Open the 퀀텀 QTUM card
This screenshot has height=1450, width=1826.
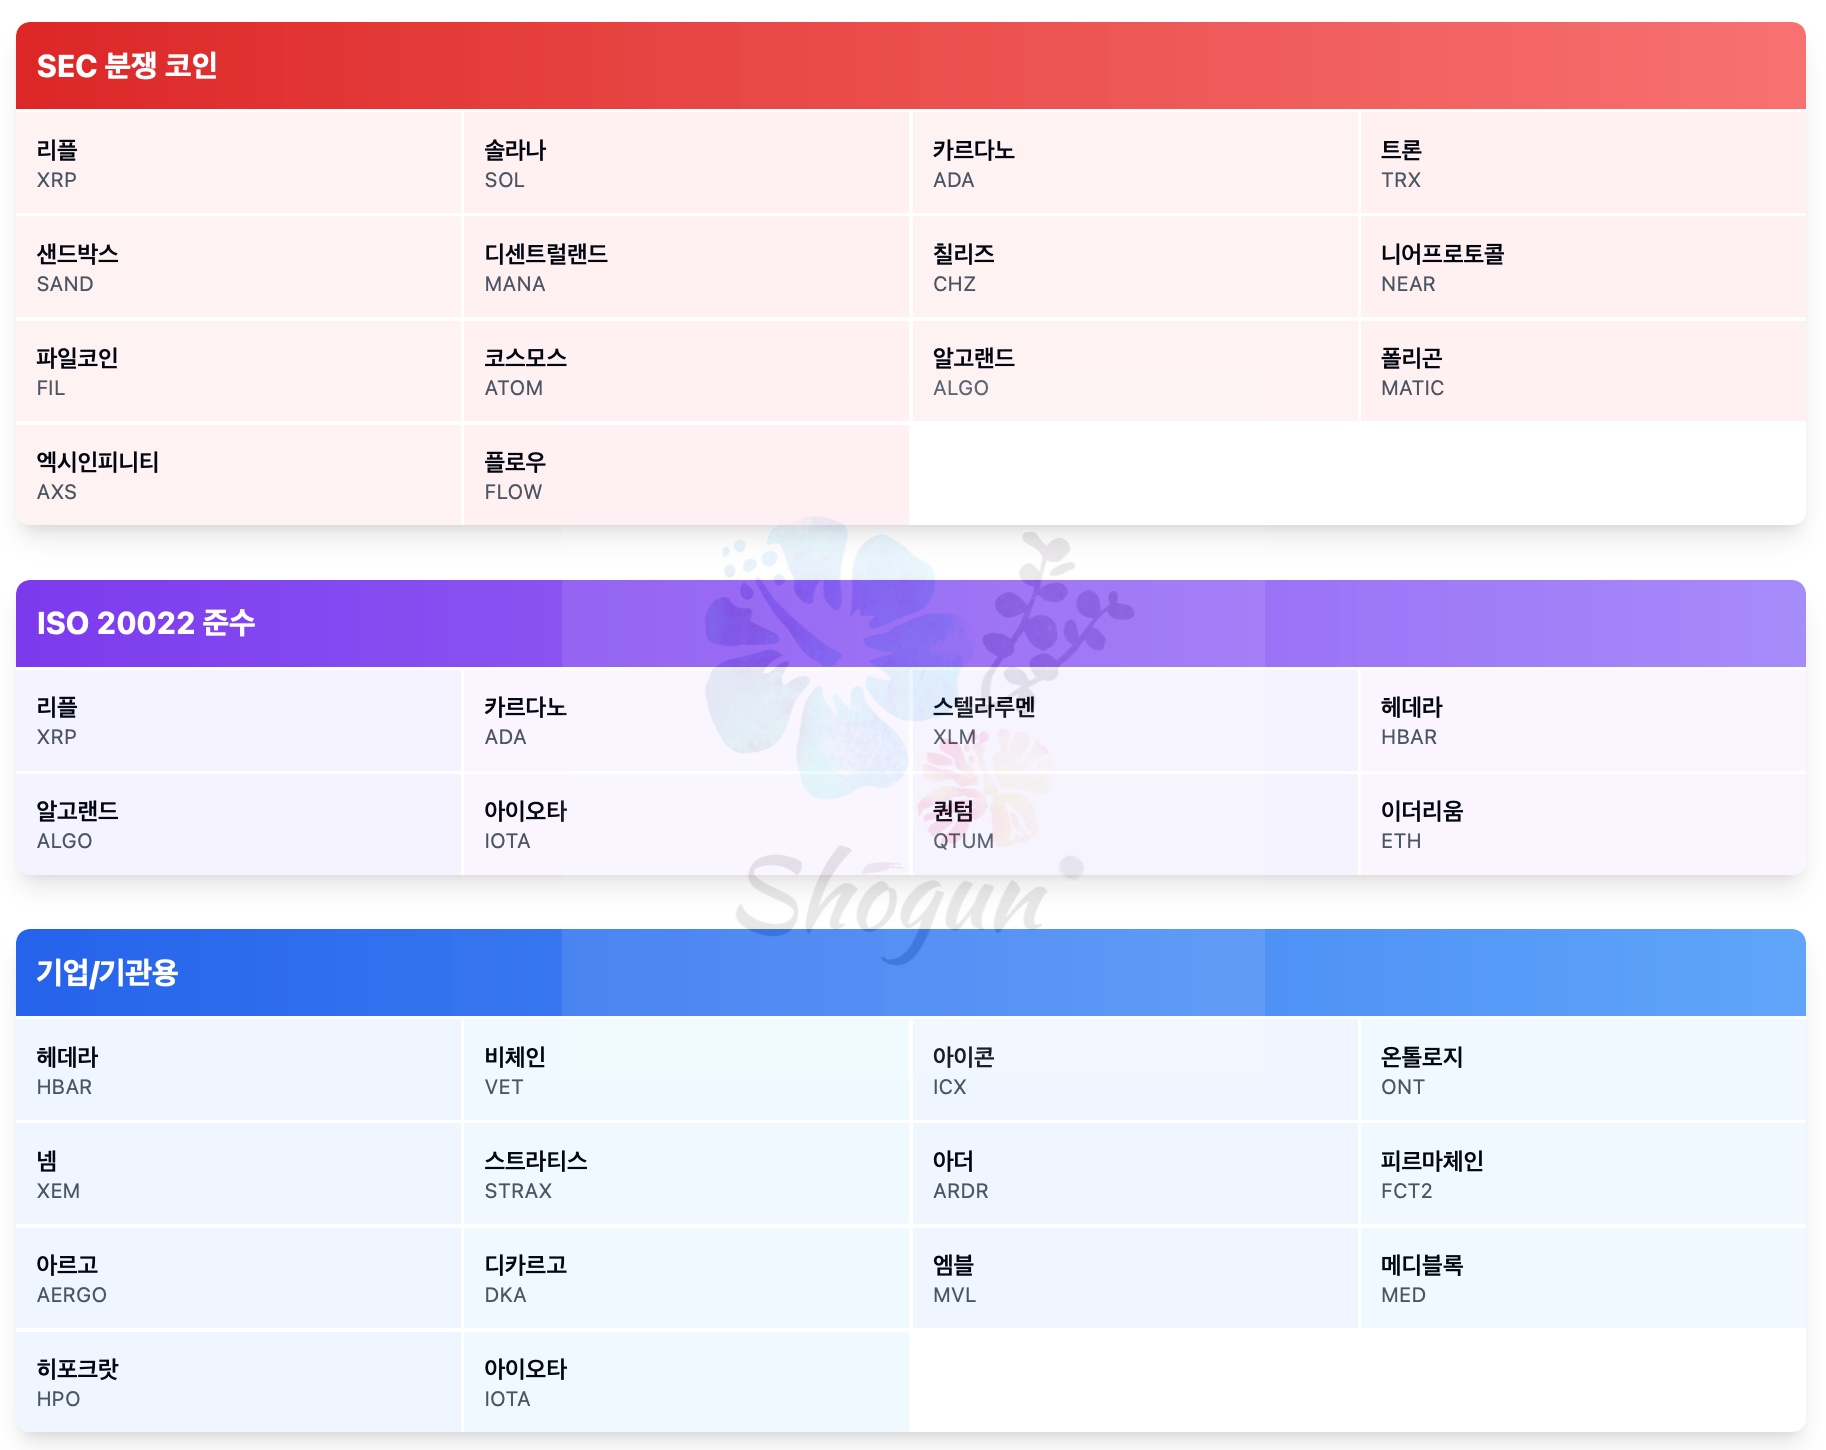click(x=1135, y=824)
